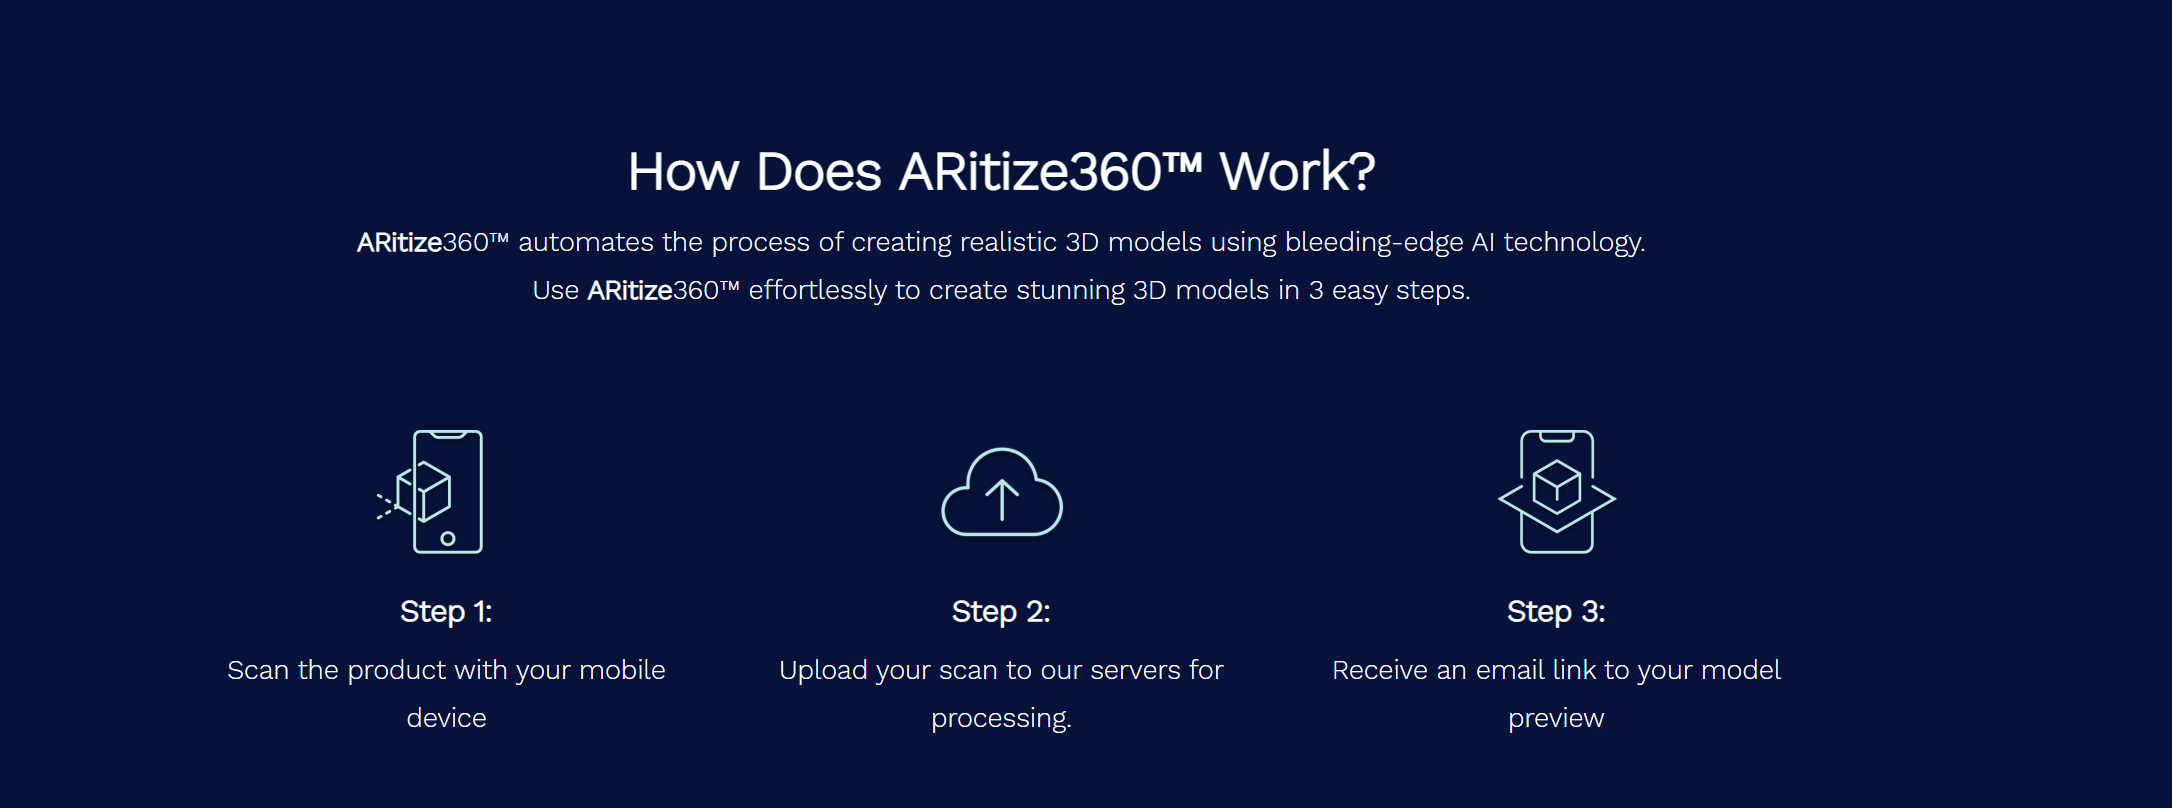Click 'Receive an email link to your model' text
Viewport: 2172px width, 808px height.
(x=1556, y=670)
